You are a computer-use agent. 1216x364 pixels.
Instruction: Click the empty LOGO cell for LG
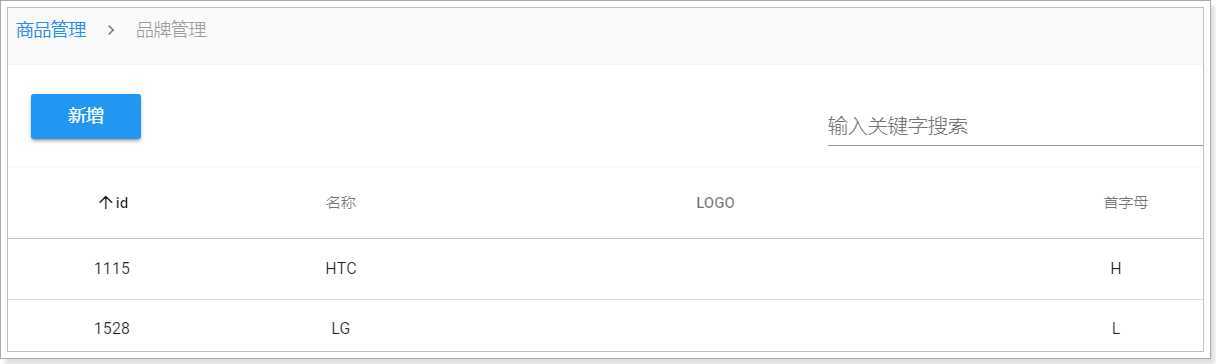pos(715,327)
